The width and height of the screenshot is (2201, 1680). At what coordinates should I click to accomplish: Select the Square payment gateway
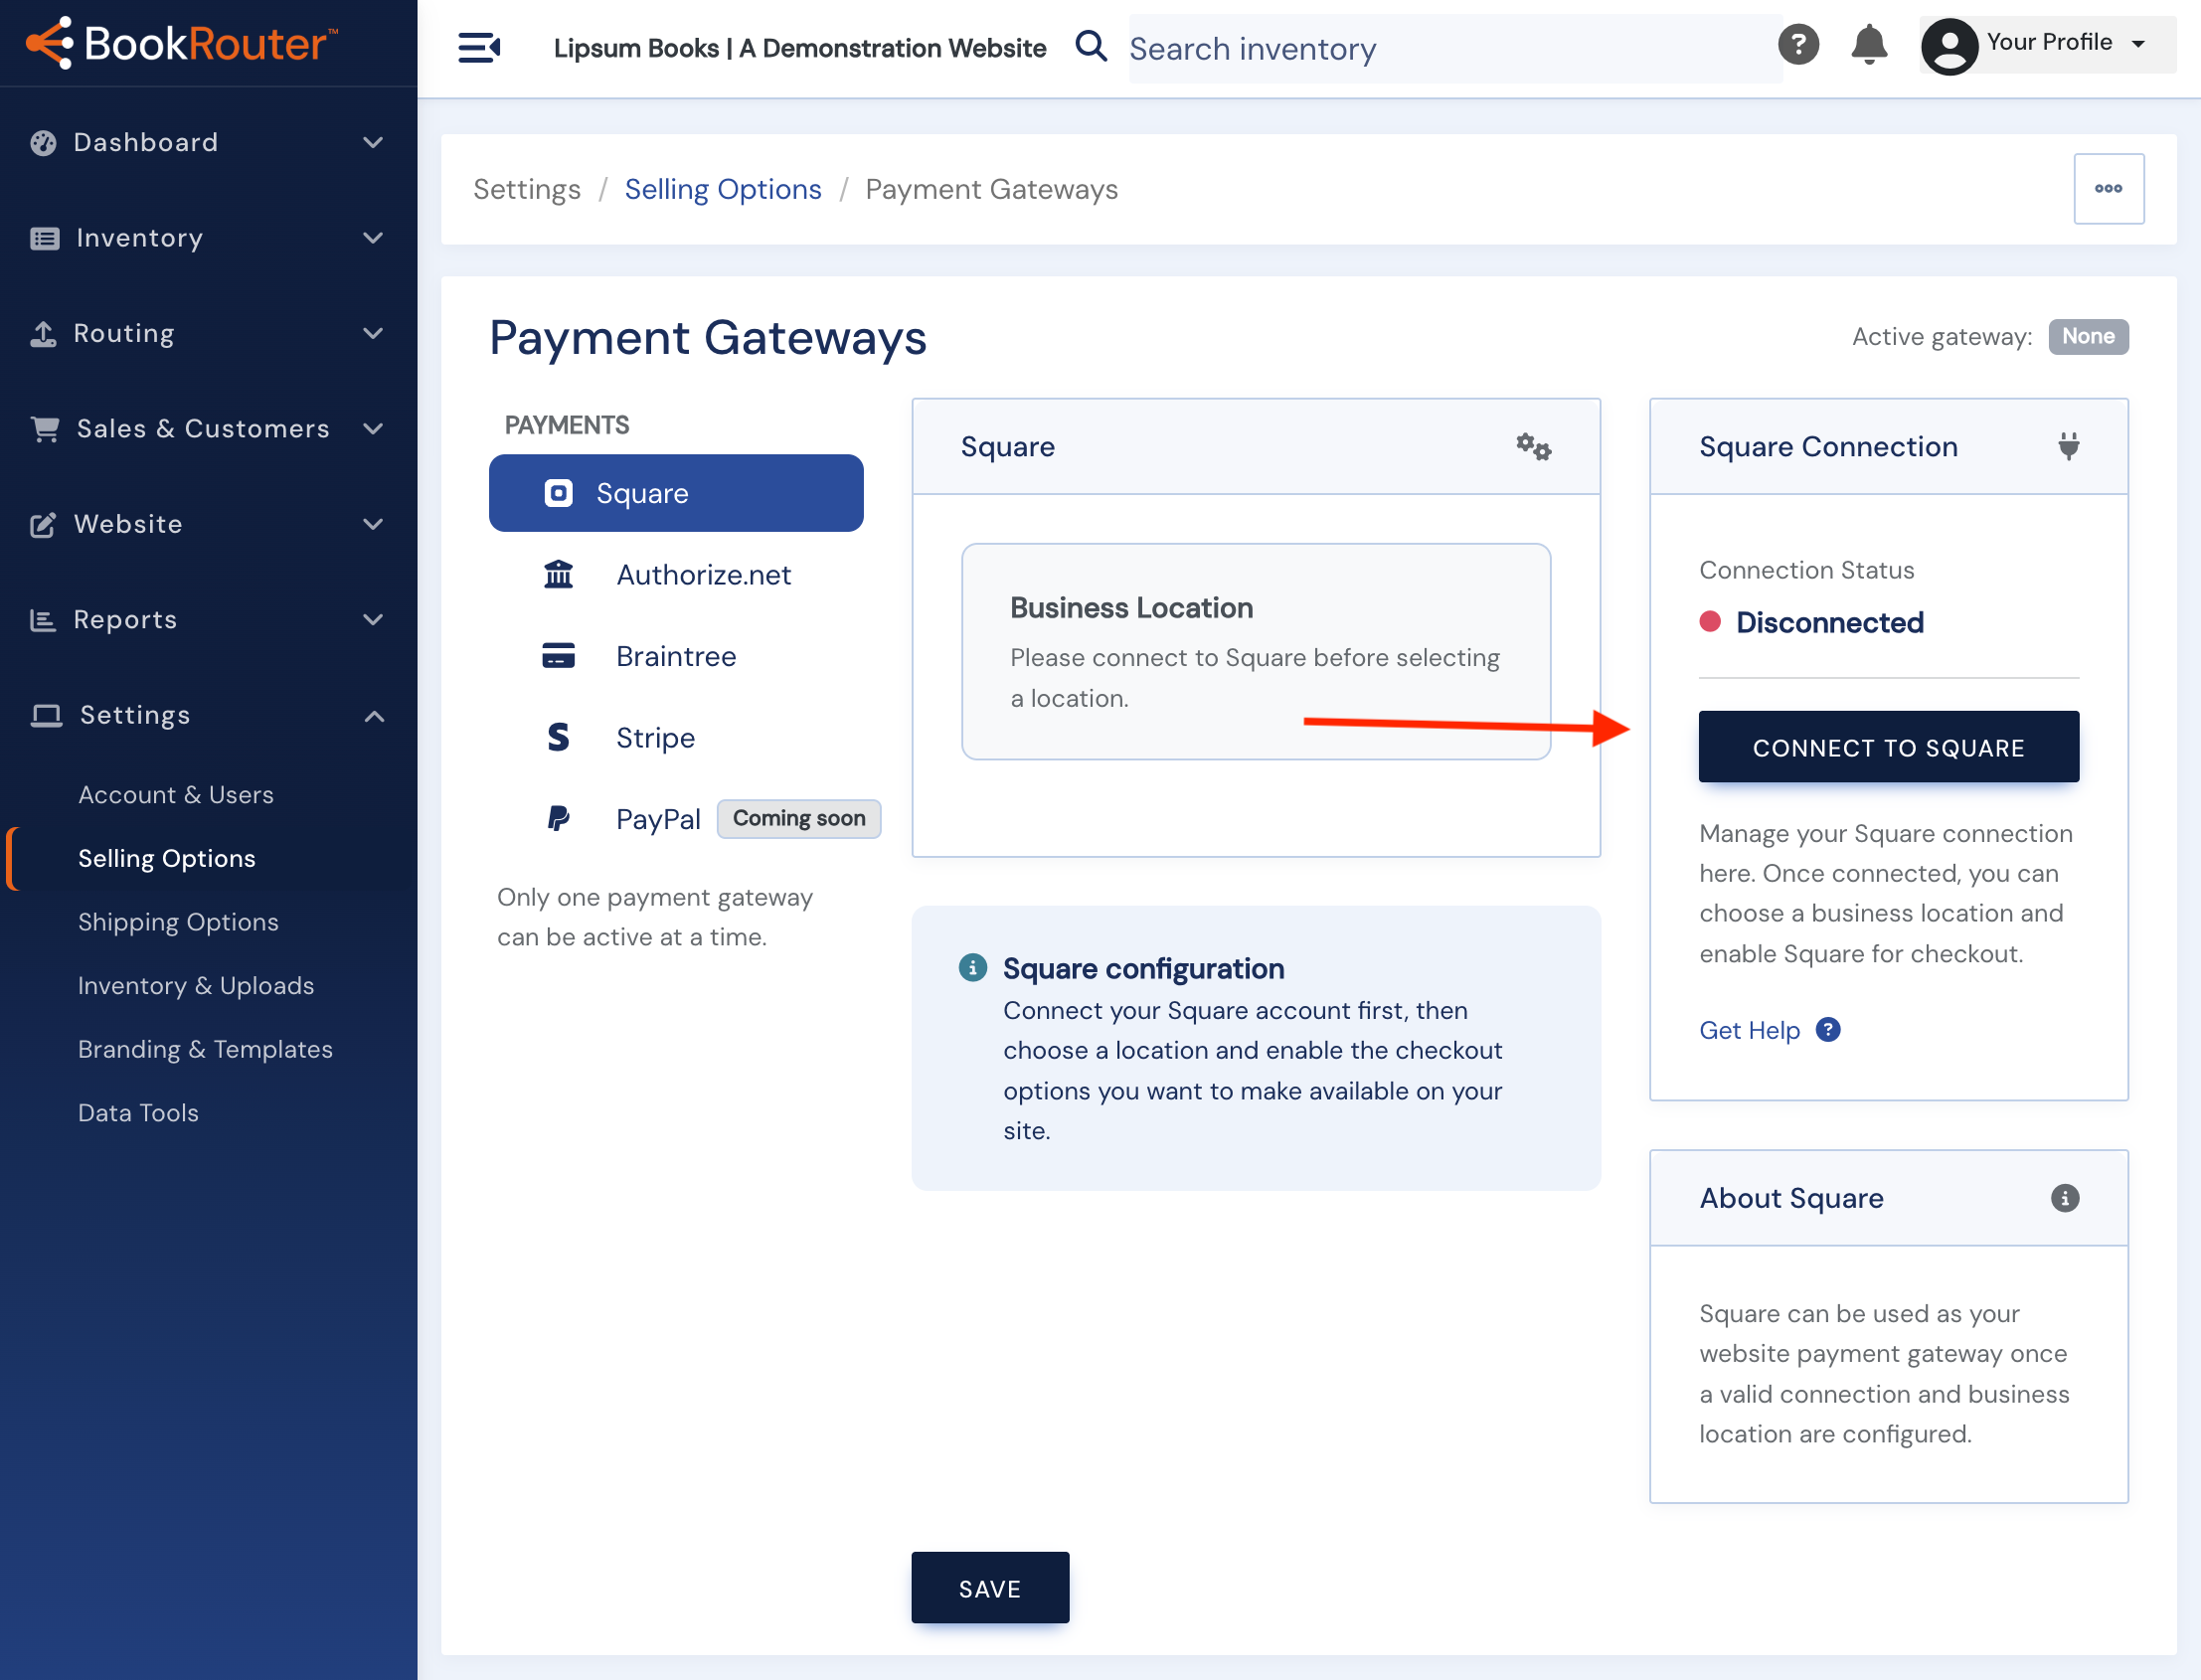point(676,493)
